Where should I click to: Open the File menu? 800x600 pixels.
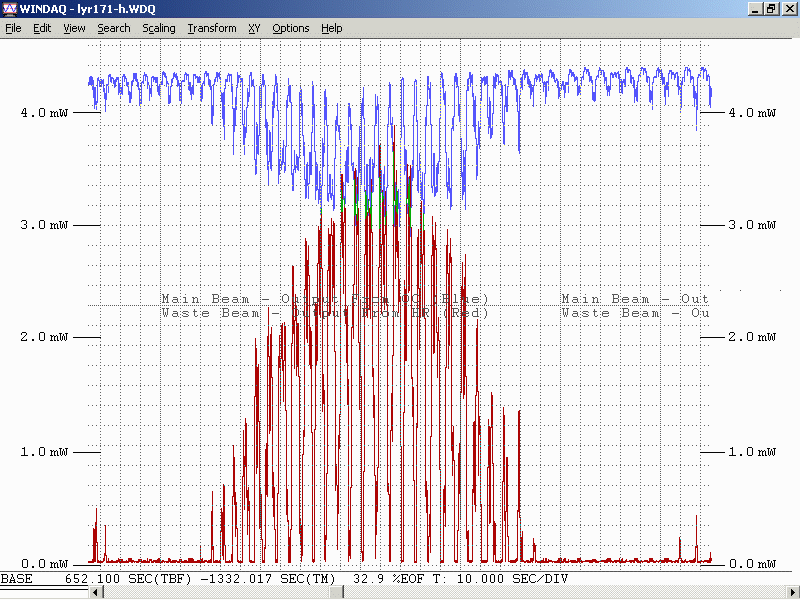[13, 28]
